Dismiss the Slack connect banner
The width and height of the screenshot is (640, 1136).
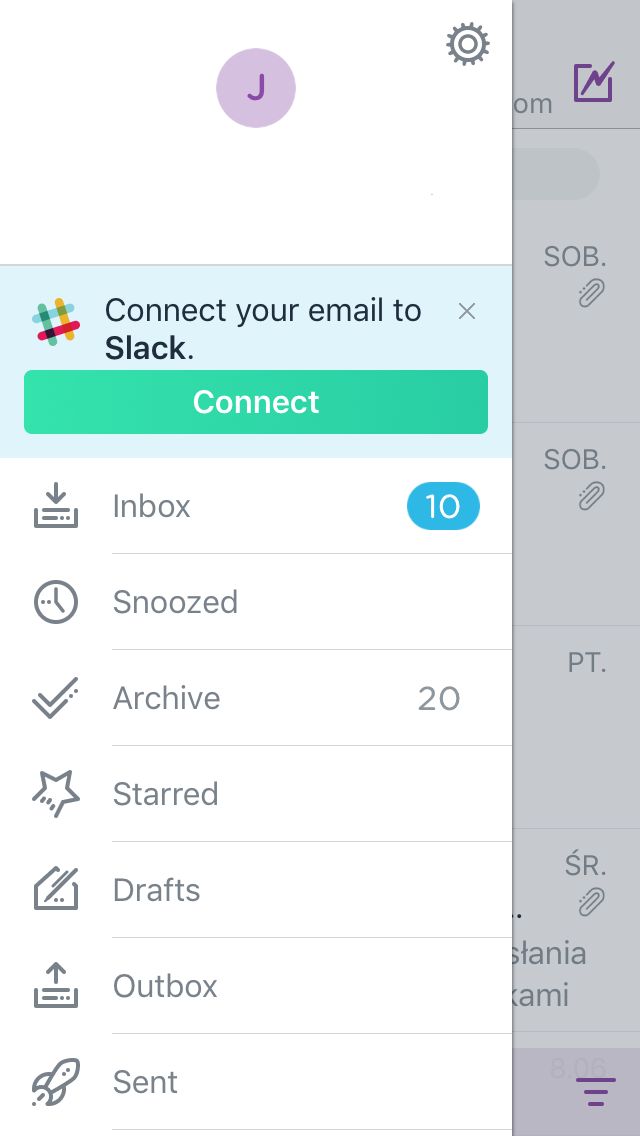466,312
